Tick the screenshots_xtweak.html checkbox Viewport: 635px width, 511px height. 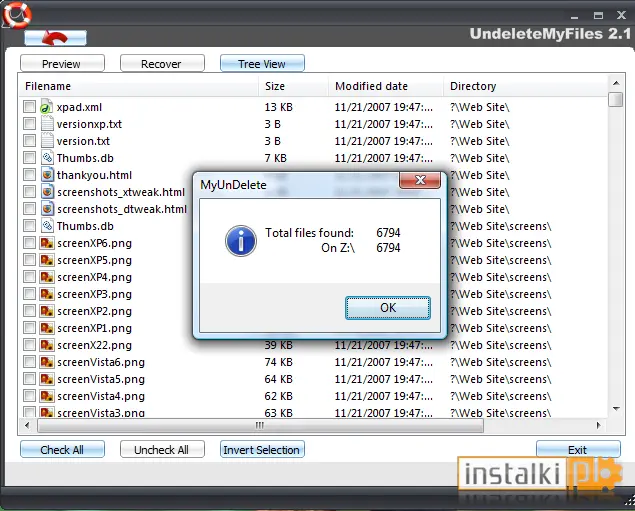coord(29,192)
